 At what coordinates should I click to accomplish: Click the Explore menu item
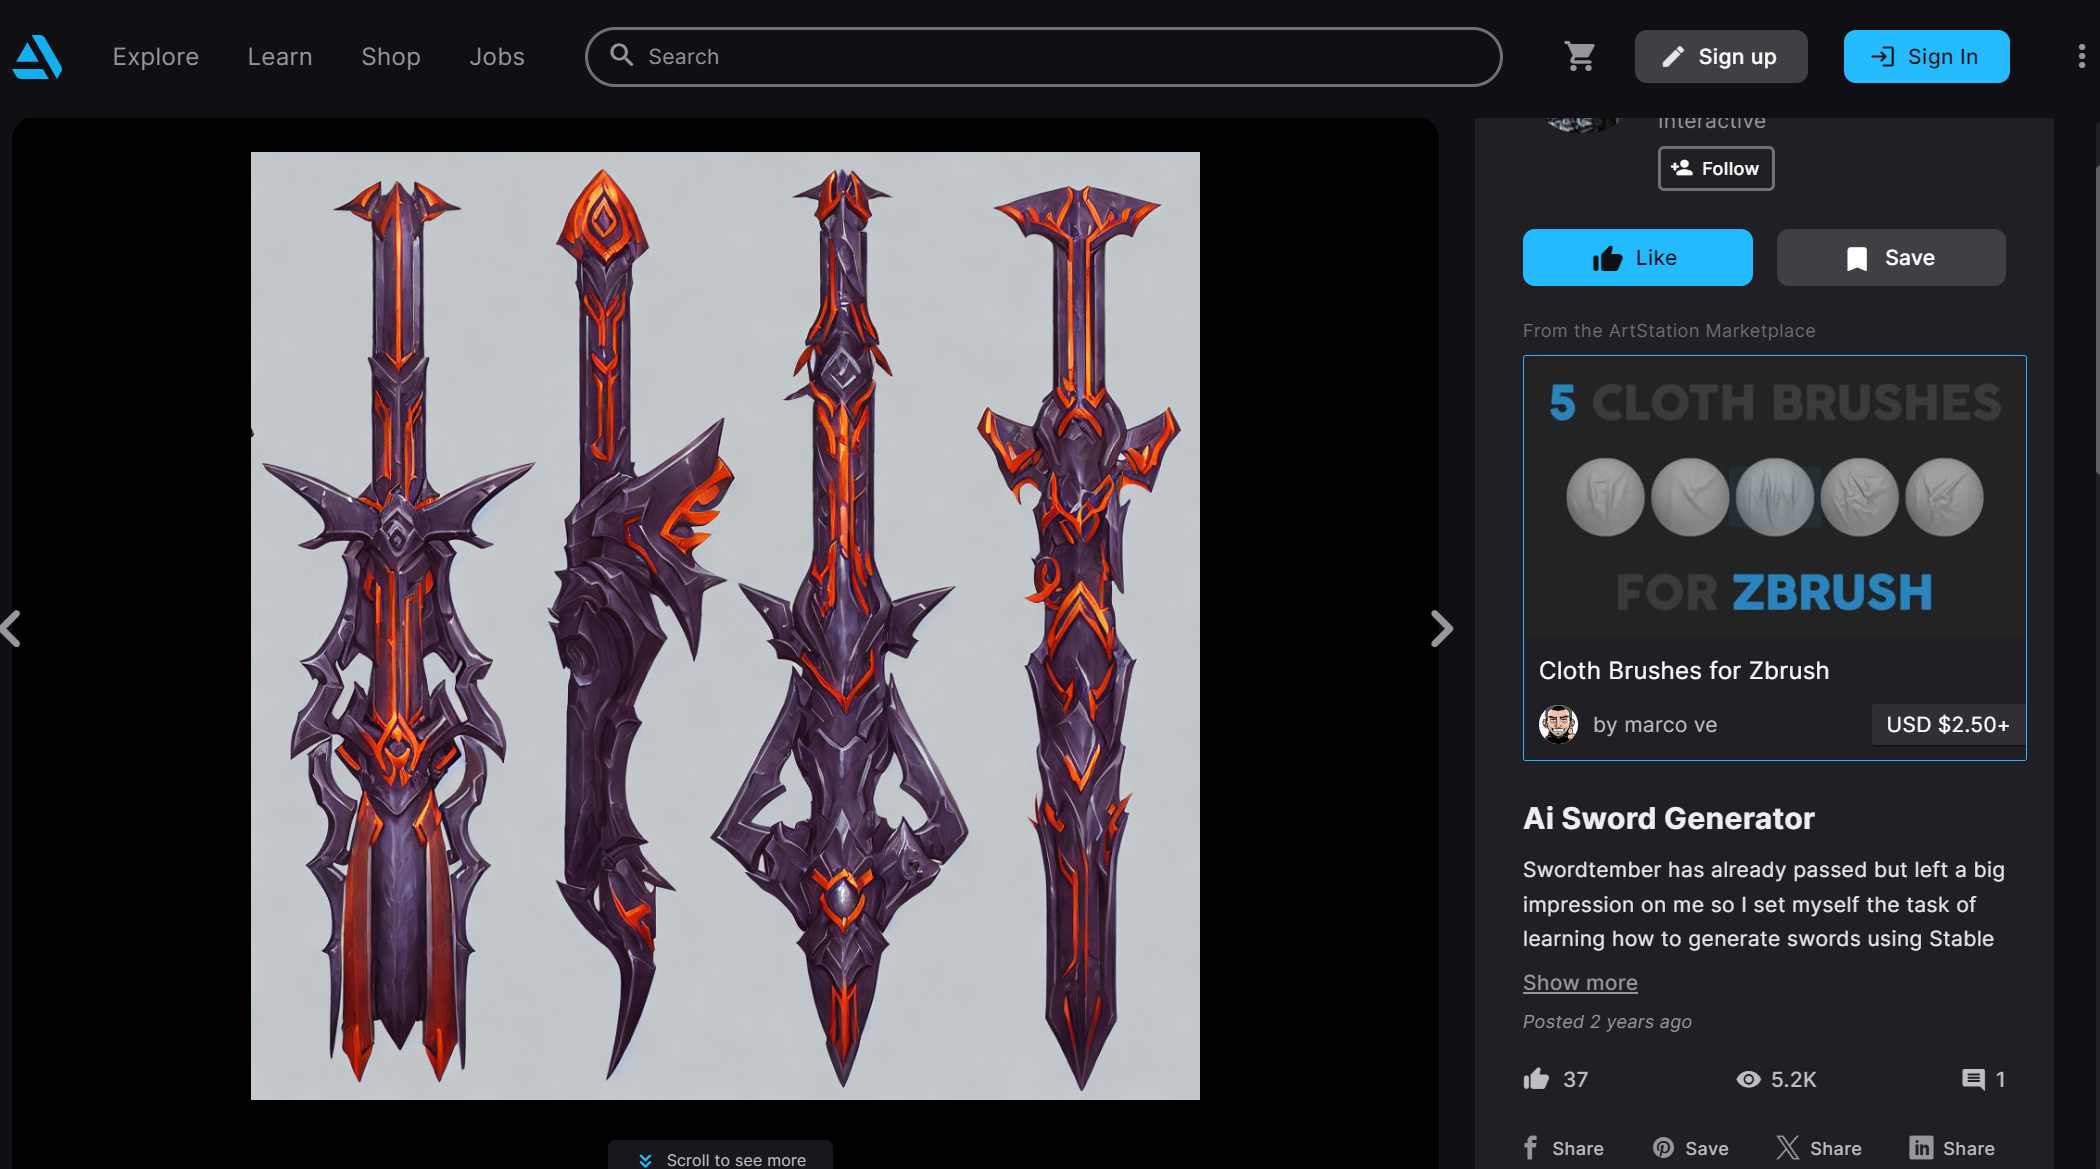point(155,55)
